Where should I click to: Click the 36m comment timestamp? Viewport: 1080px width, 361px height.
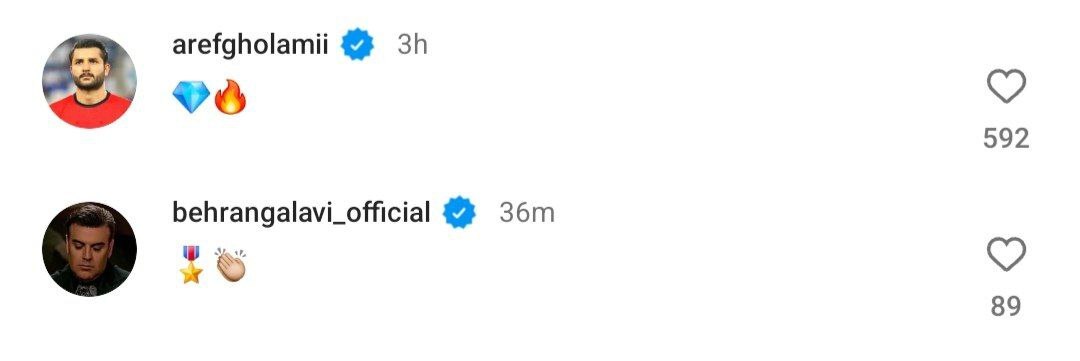[x=527, y=213]
